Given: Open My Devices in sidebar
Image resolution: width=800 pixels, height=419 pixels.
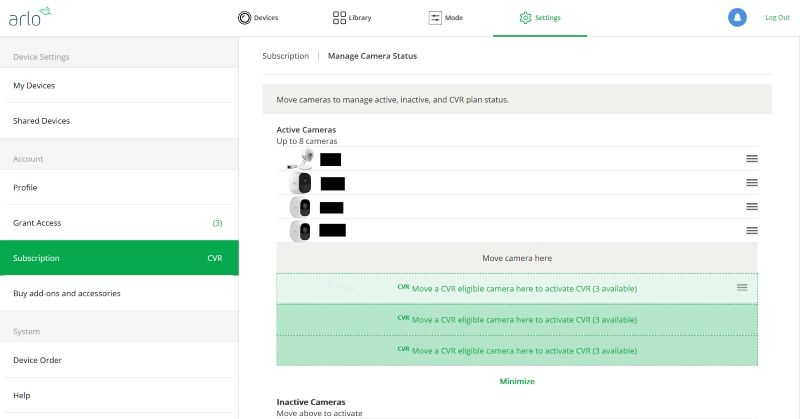Looking at the screenshot, I should click(x=119, y=85).
